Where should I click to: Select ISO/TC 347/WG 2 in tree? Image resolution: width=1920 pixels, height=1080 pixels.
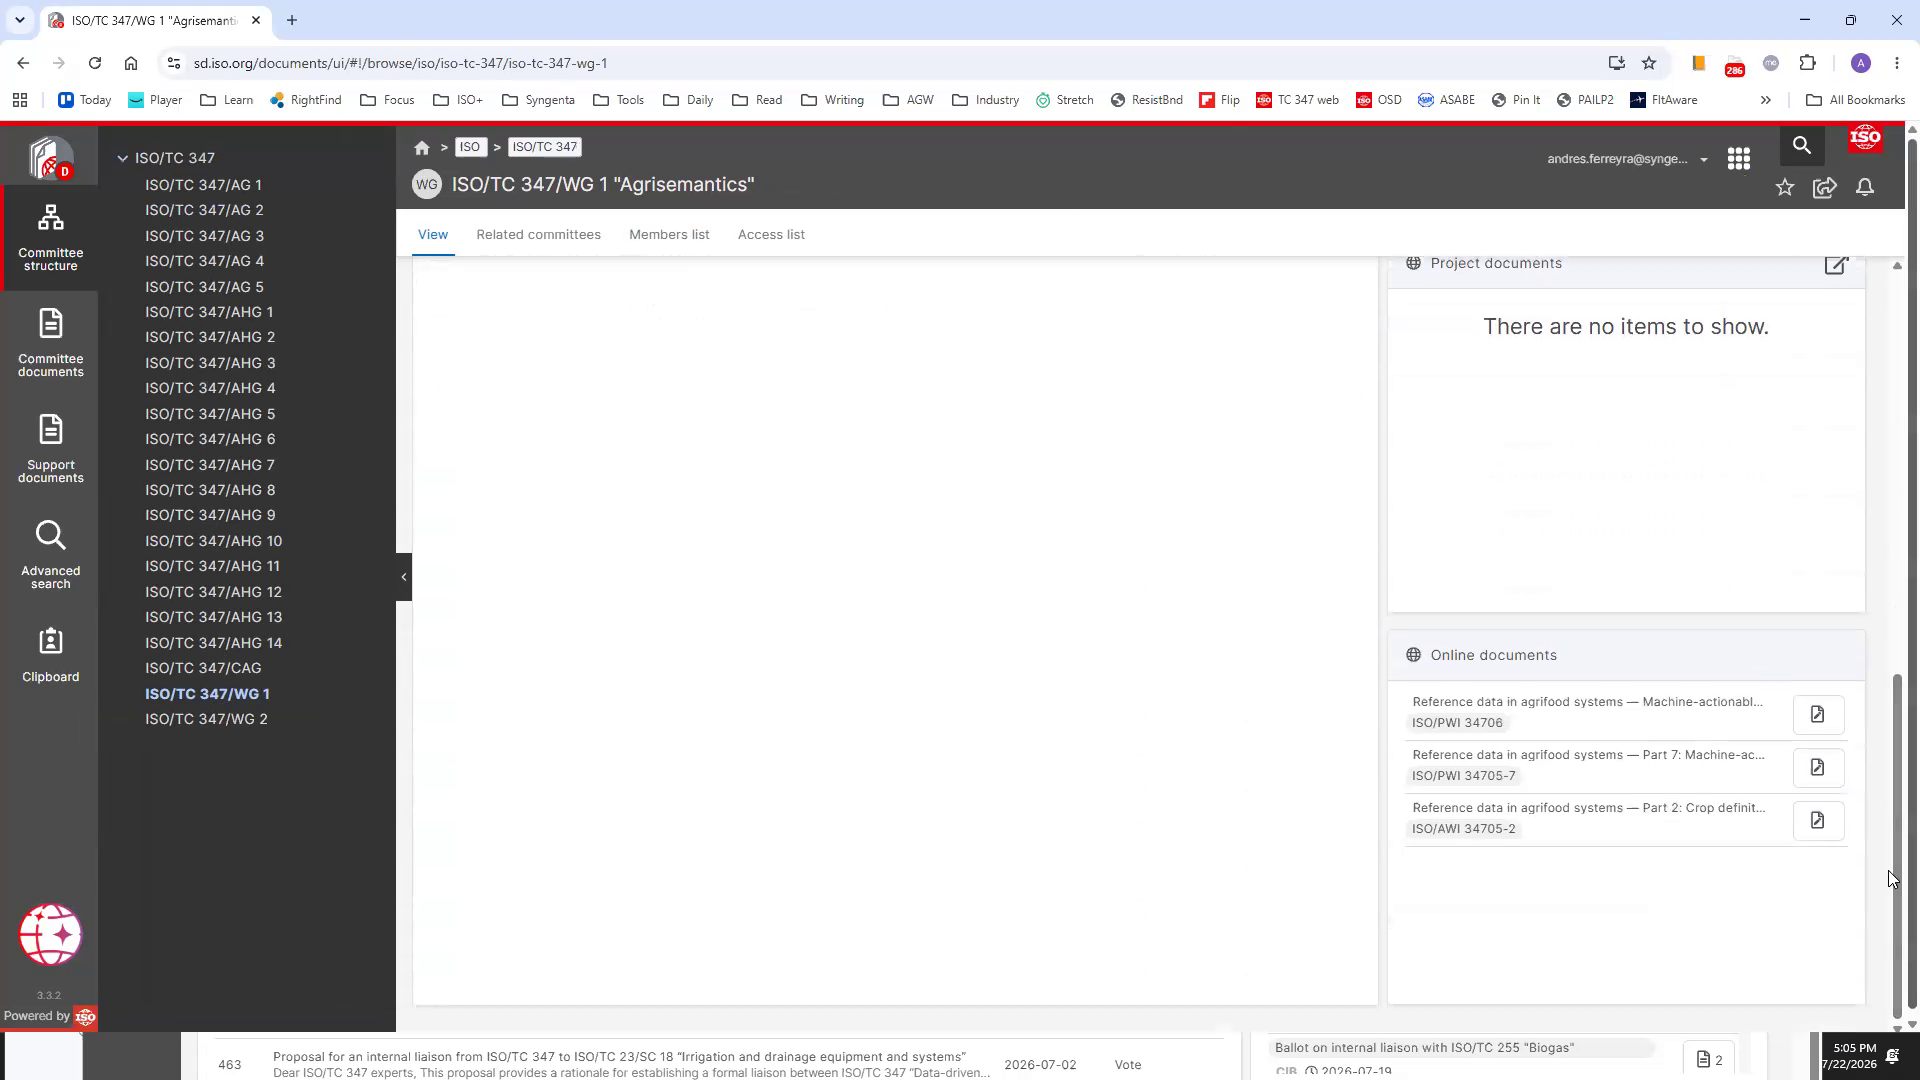tap(206, 719)
